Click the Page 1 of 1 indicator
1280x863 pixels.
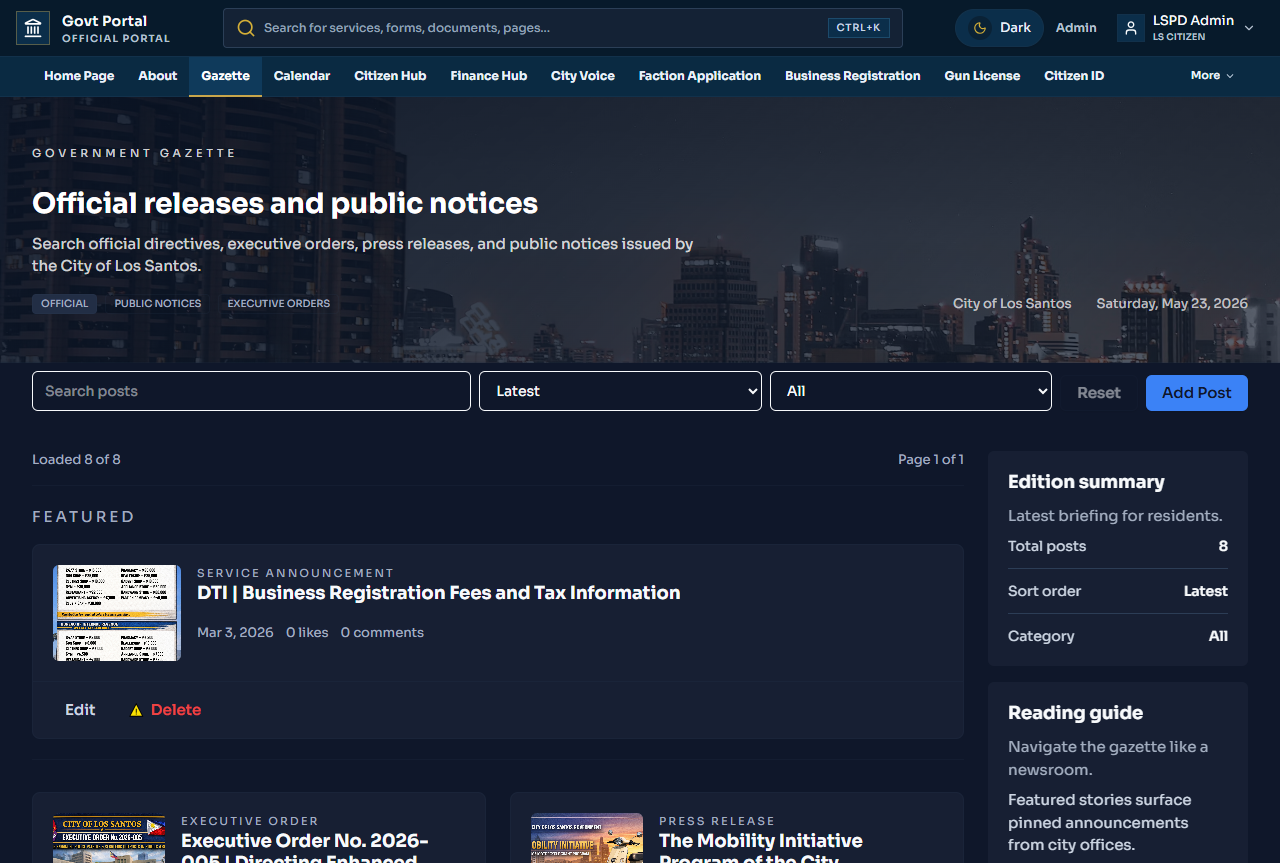[x=931, y=460]
